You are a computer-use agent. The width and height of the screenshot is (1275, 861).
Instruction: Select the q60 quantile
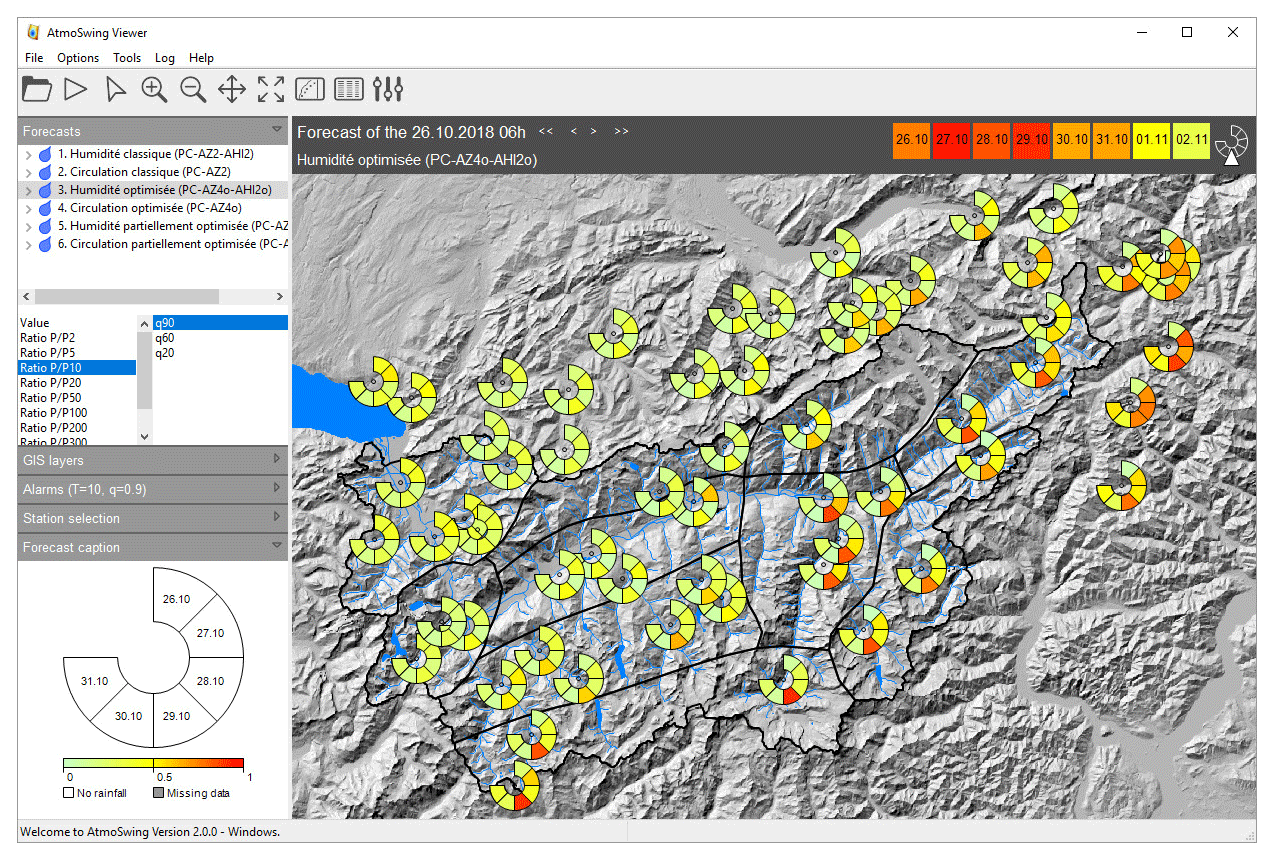tap(165, 338)
